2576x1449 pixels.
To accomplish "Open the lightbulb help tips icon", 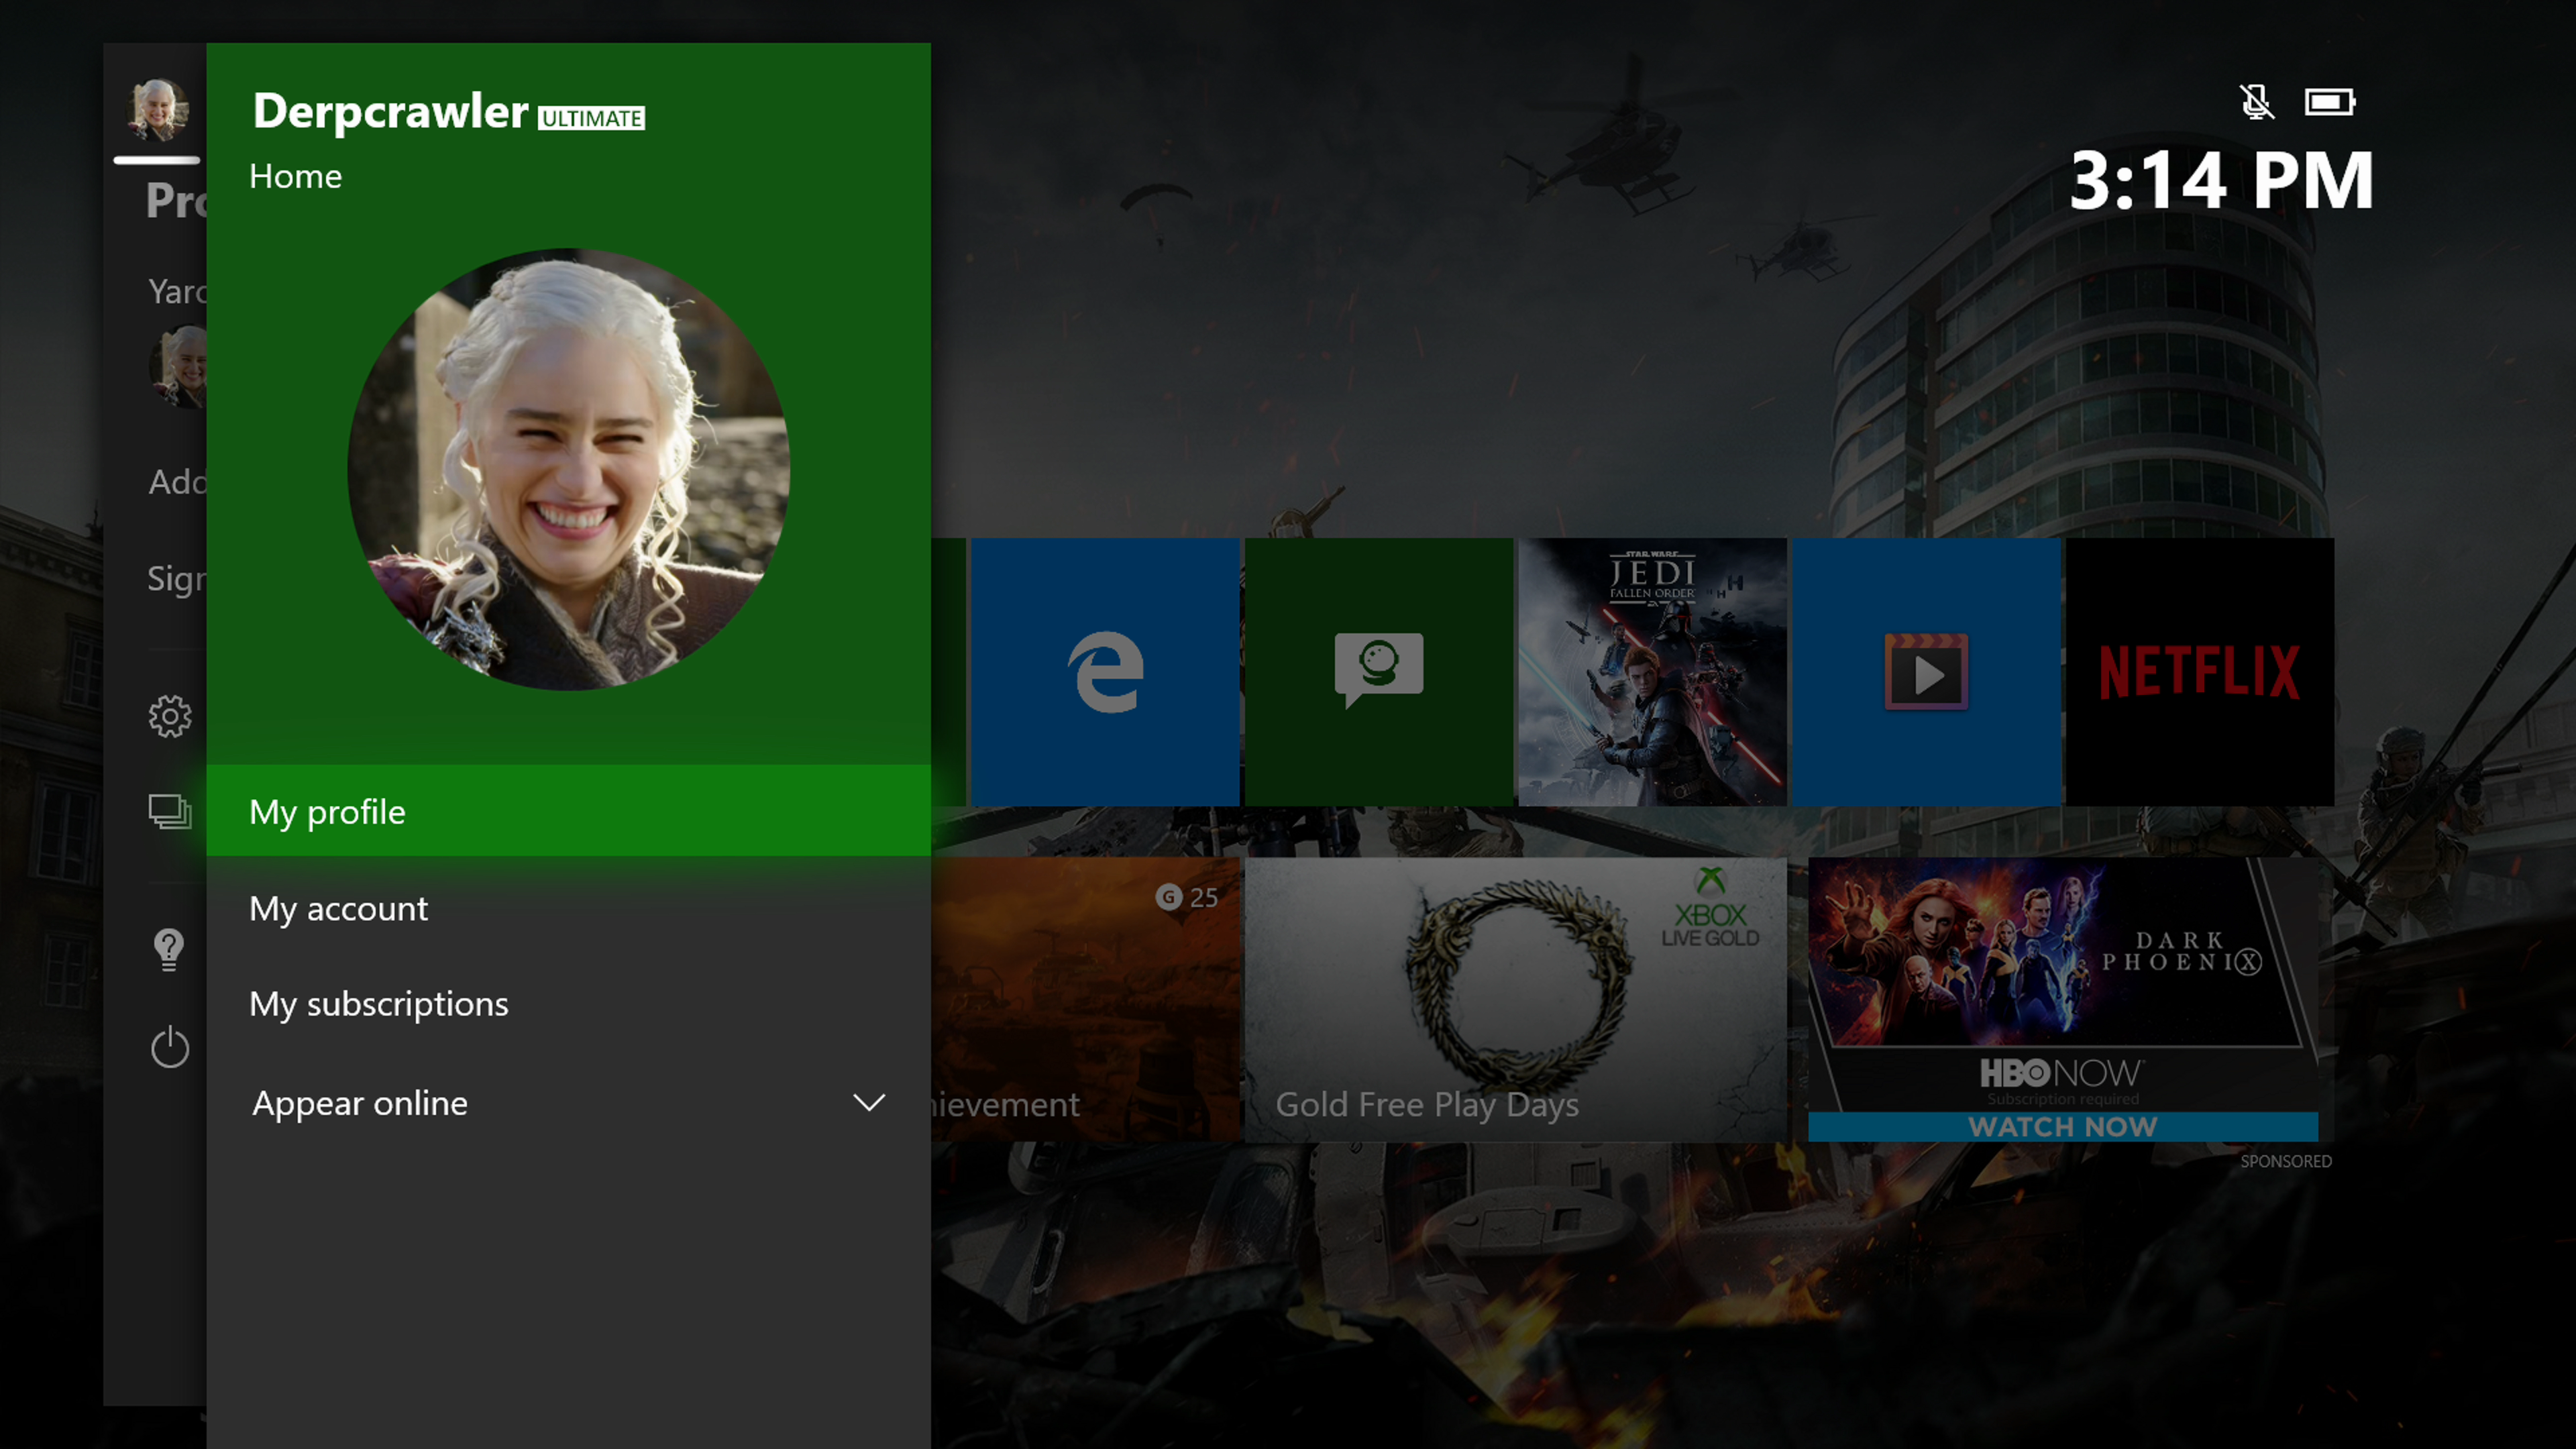I will pyautogui.click(x=169, y=949).
